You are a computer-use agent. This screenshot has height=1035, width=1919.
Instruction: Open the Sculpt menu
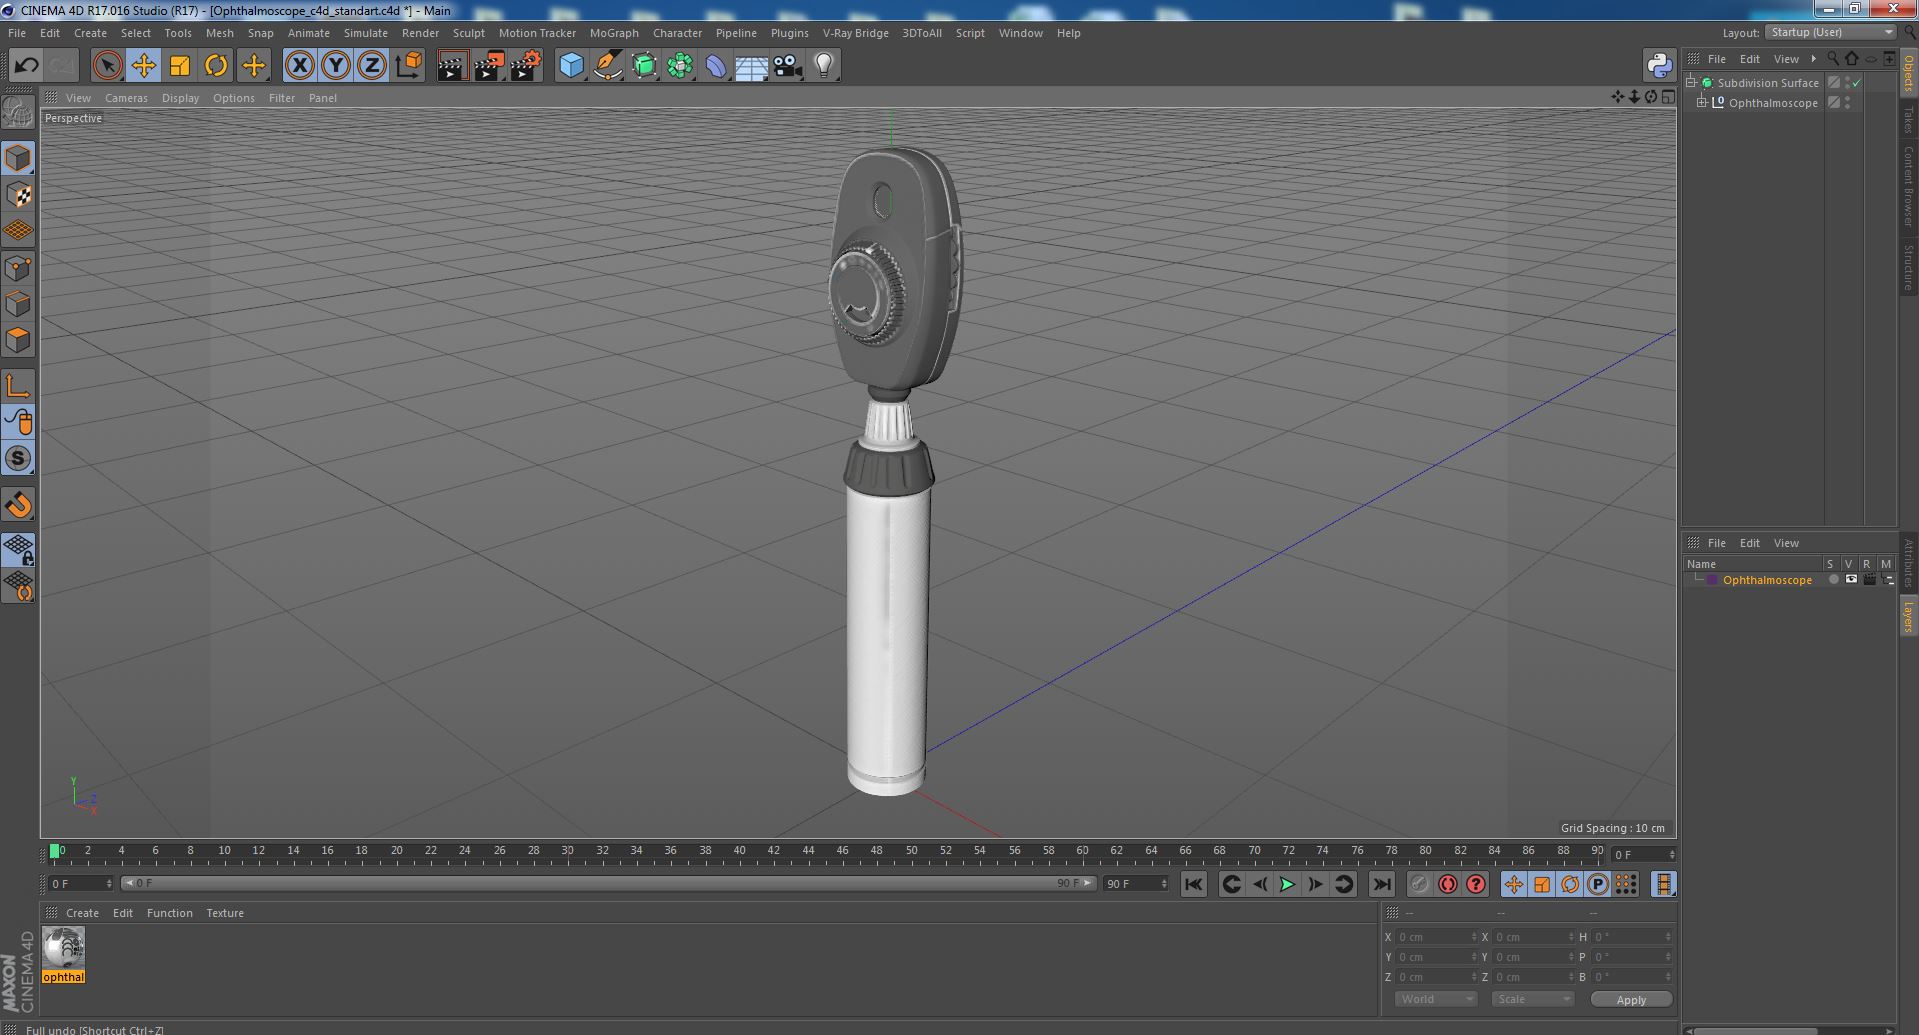[x=468, y=33]
